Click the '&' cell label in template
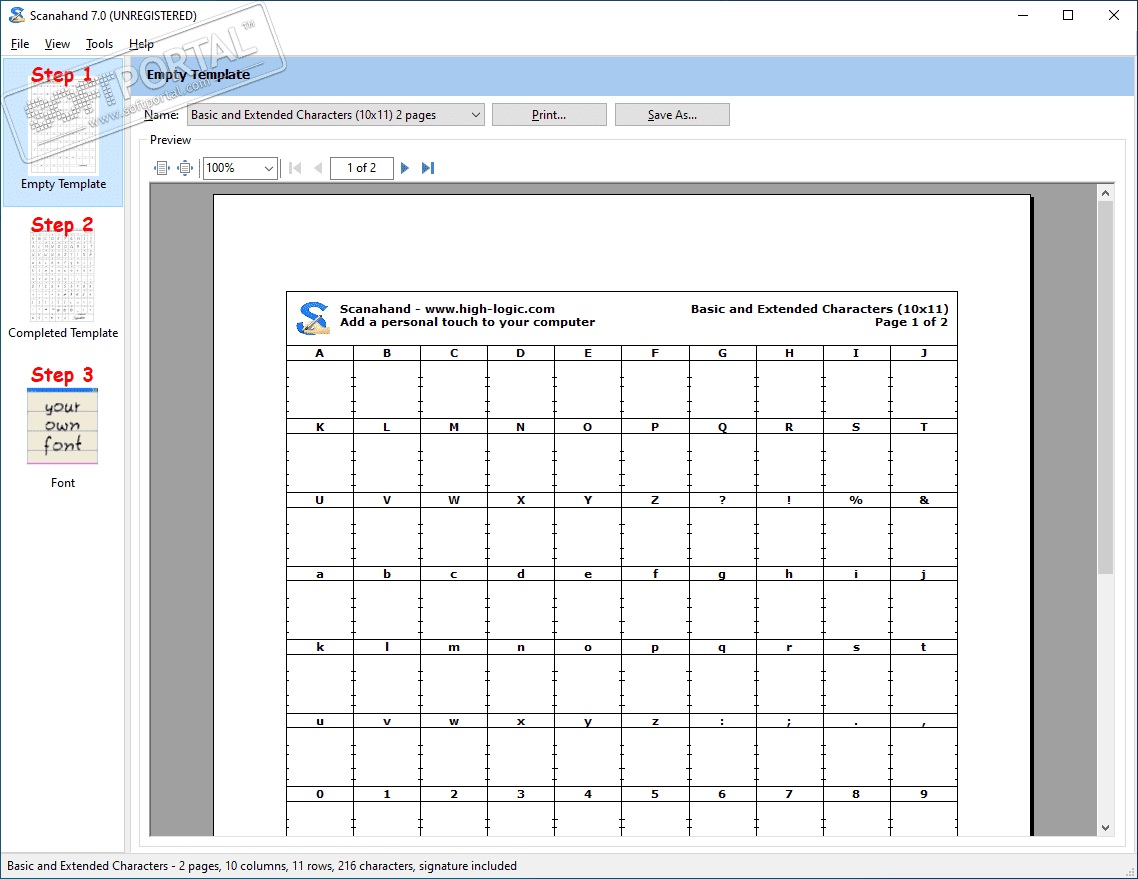The image size is (1138, 879). 924,500
